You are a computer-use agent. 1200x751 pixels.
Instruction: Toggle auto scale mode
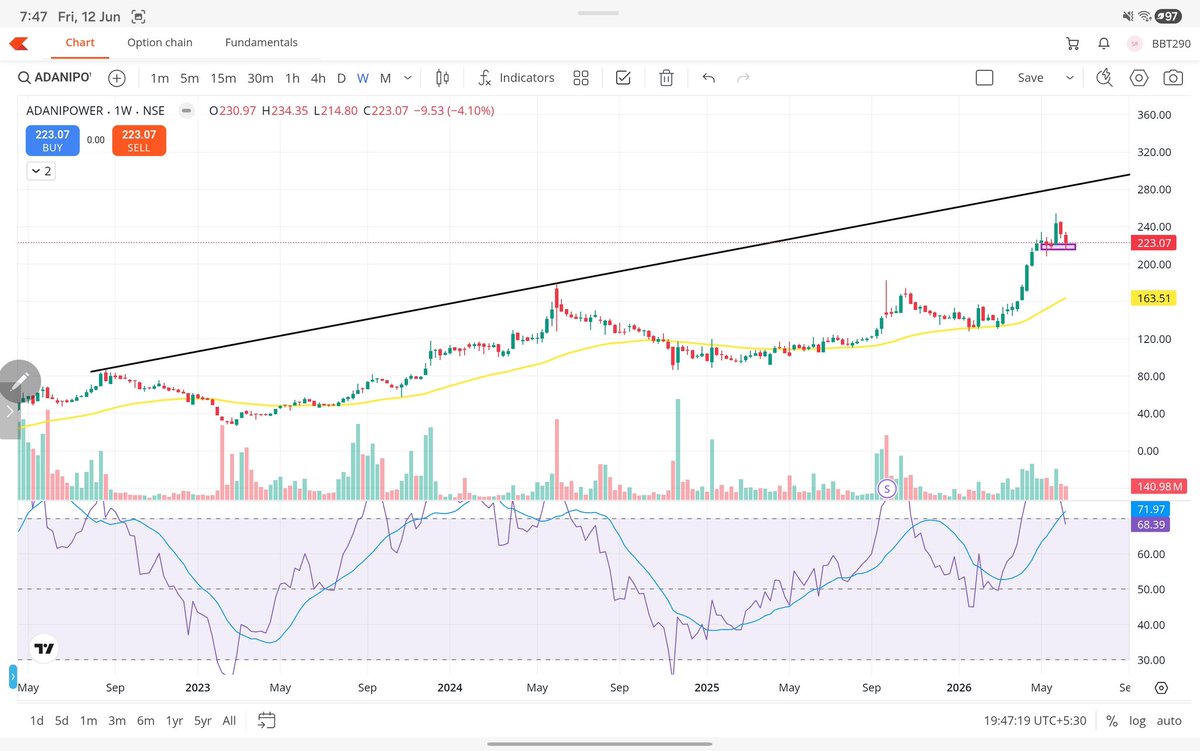pyautogui.click(x=1169, y=721)
